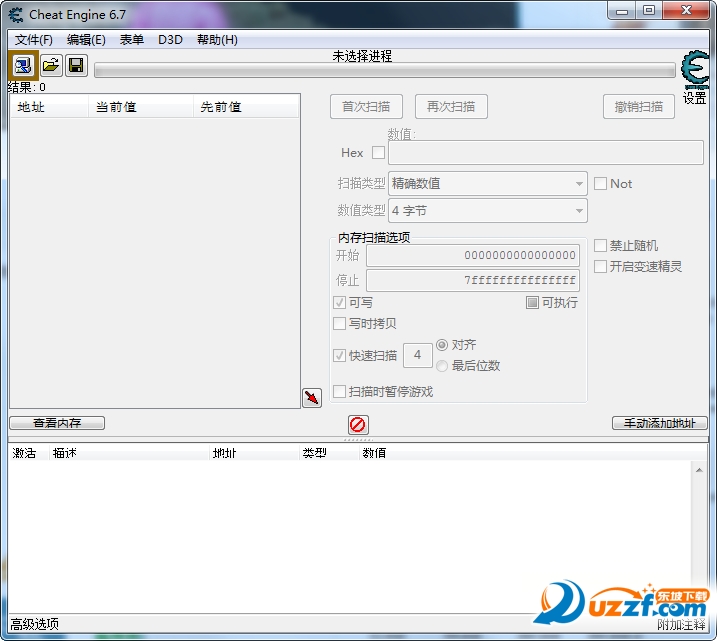The image size is (717, 641).
Task: Open the 表单 menu
Action: pos(132,40)
